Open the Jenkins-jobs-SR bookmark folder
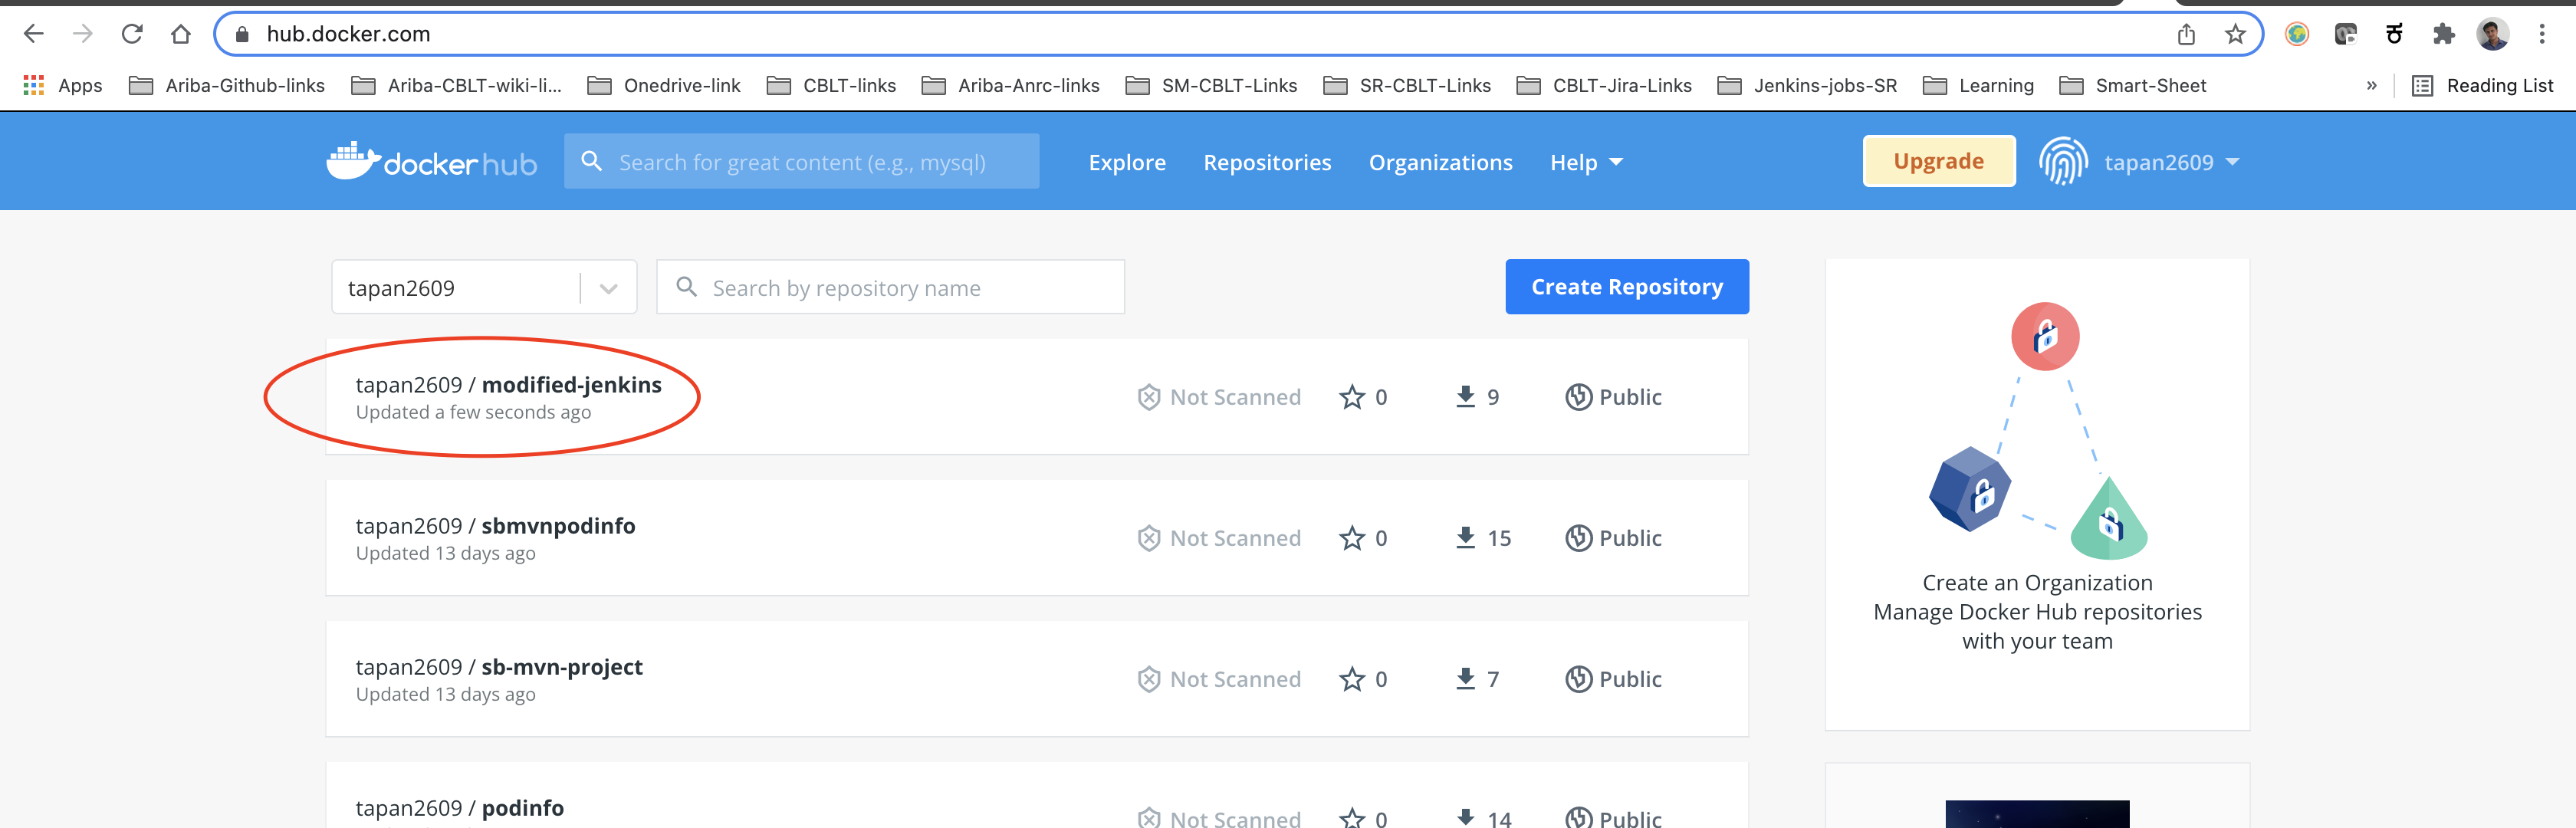This screenshot has height=828, width=2576. 1806,86
